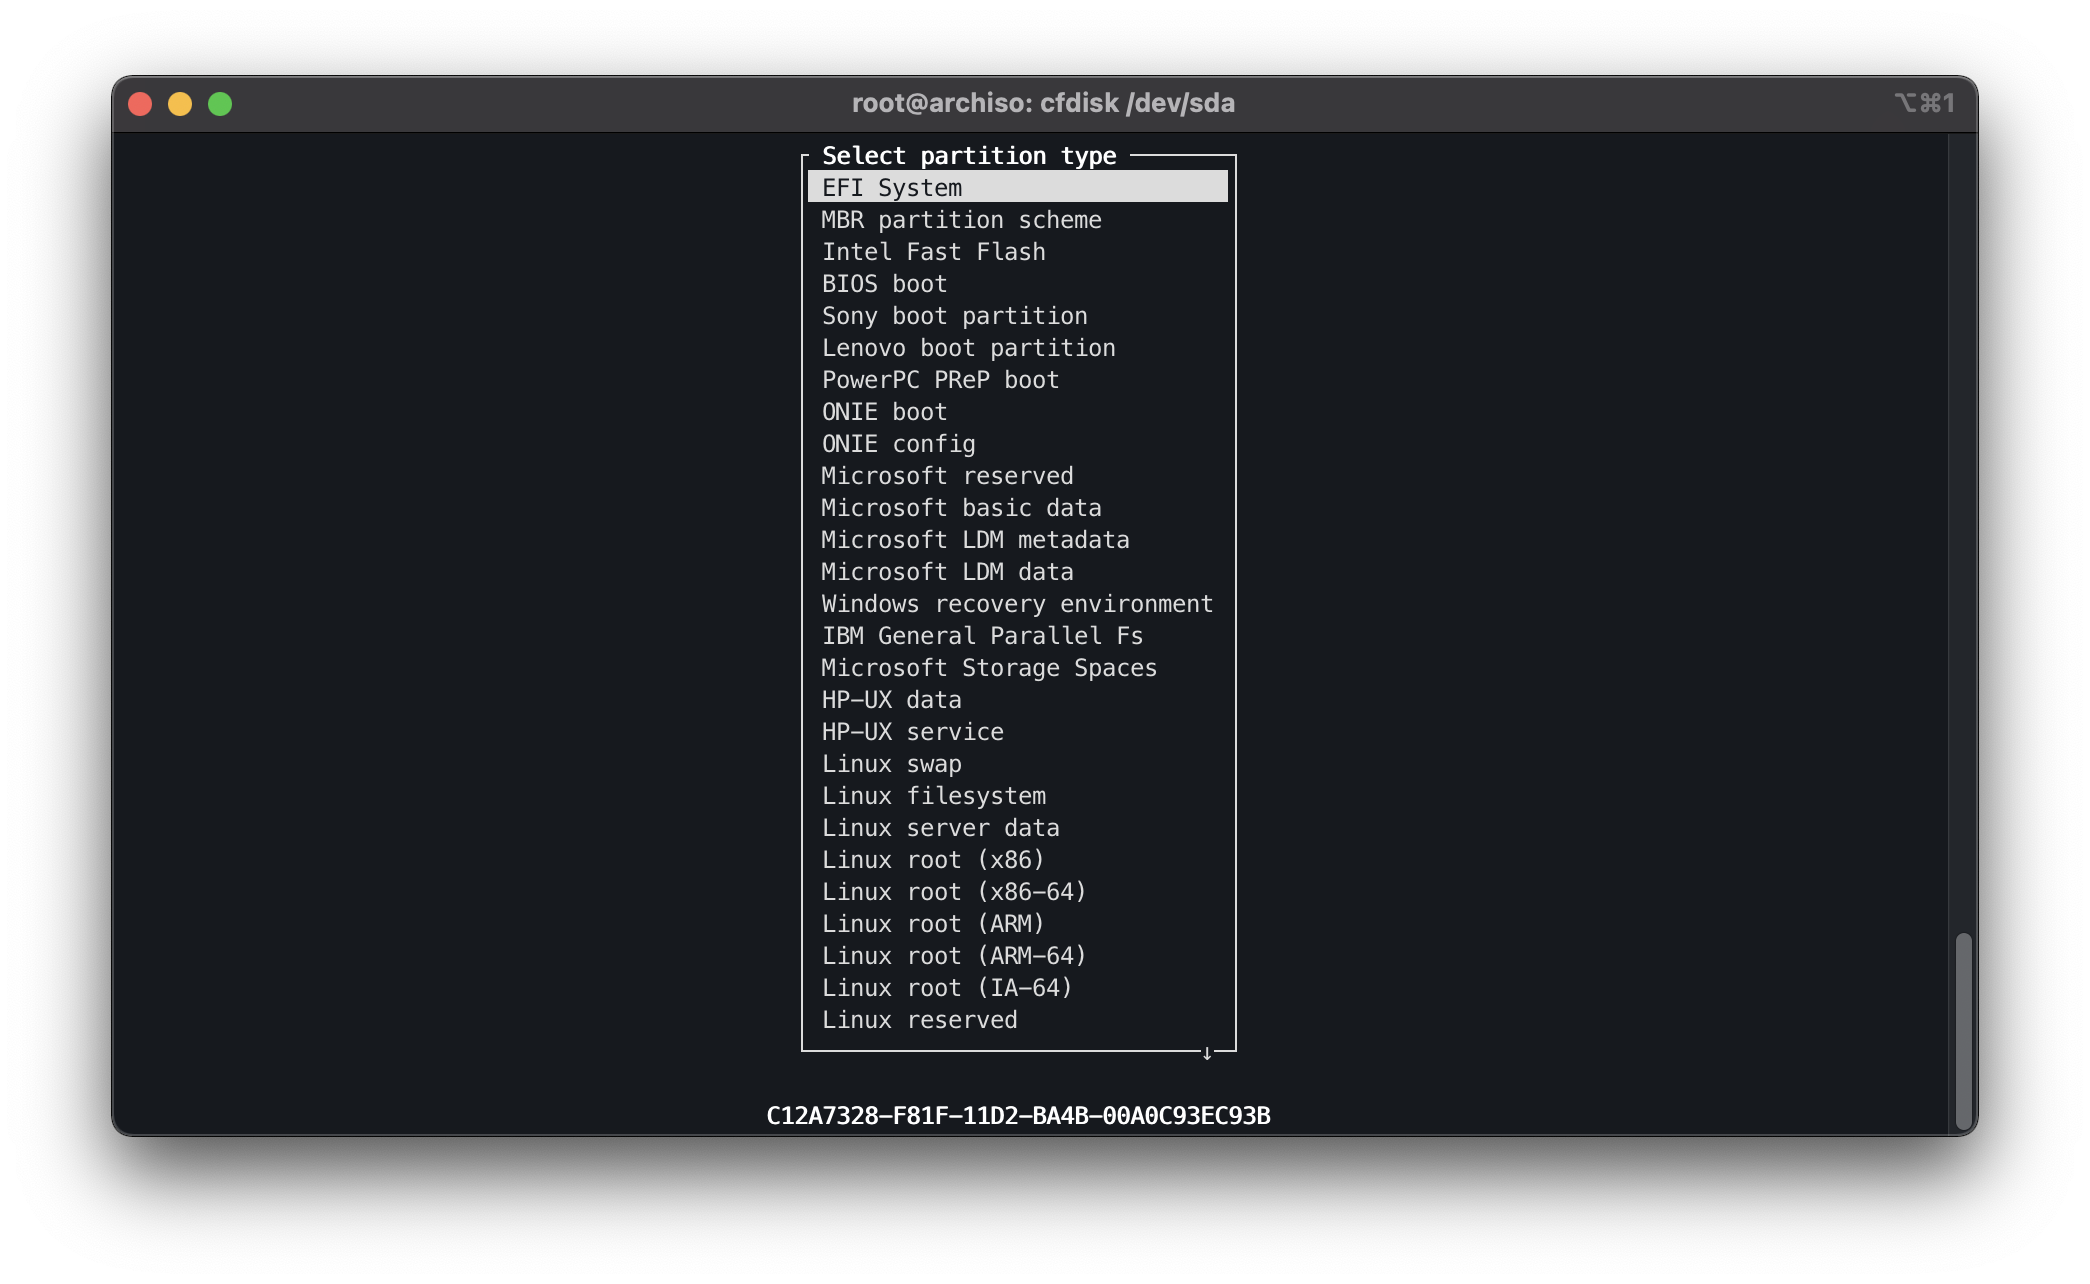Pick ONIE boot entry

click(x=1017, y=411)
